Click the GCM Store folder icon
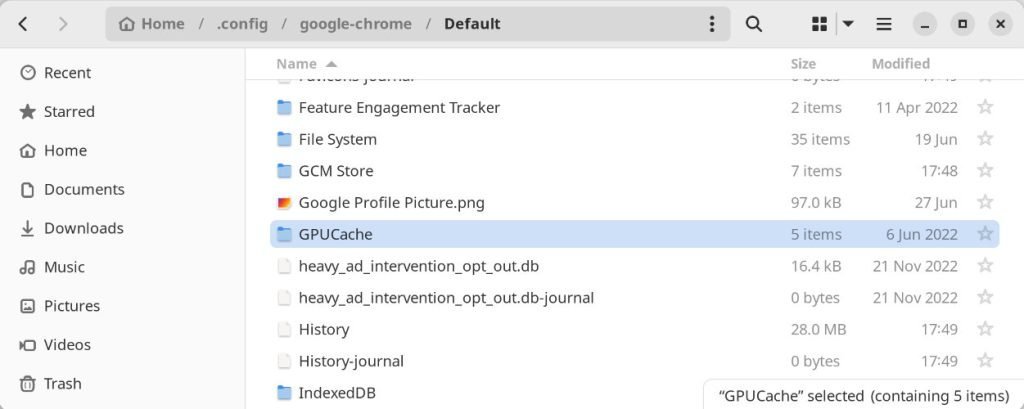 click(284, 171)
